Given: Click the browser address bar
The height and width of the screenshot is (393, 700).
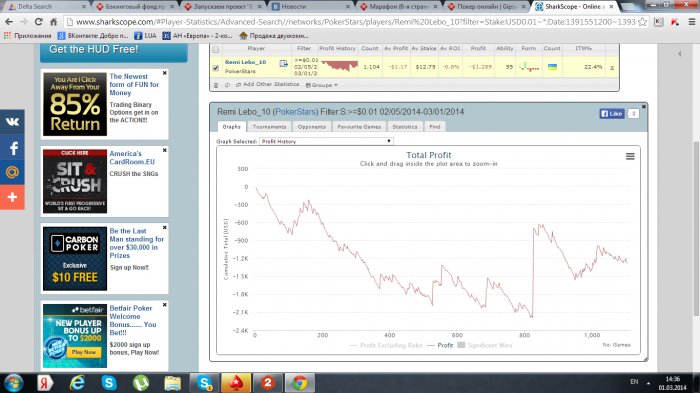Looking at the screenshot, I should click(355, 21).
